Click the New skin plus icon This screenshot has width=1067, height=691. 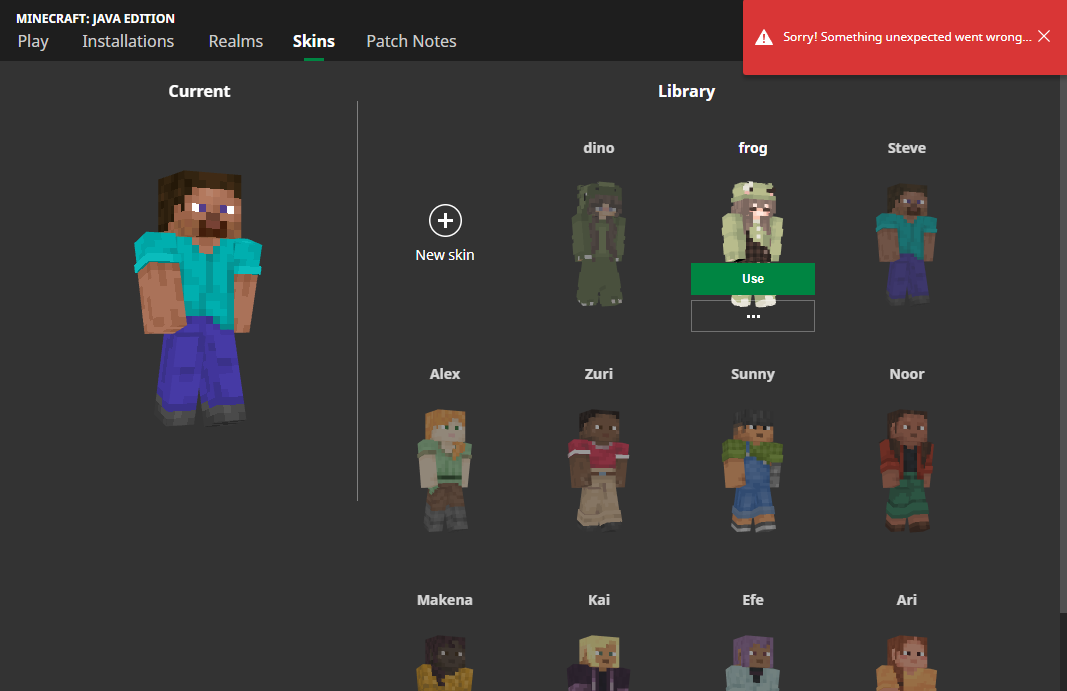point(445,221)
